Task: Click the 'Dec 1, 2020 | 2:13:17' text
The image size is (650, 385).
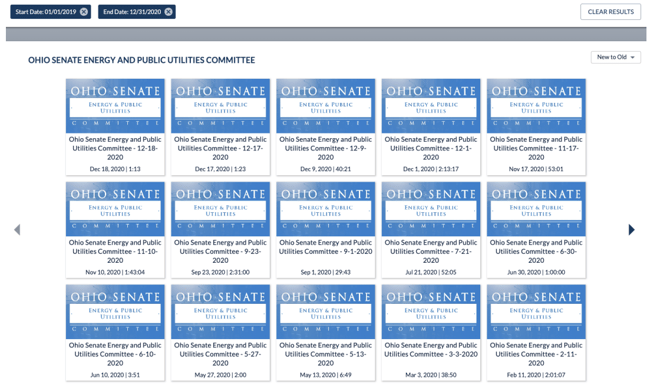Action: point(431,169)
